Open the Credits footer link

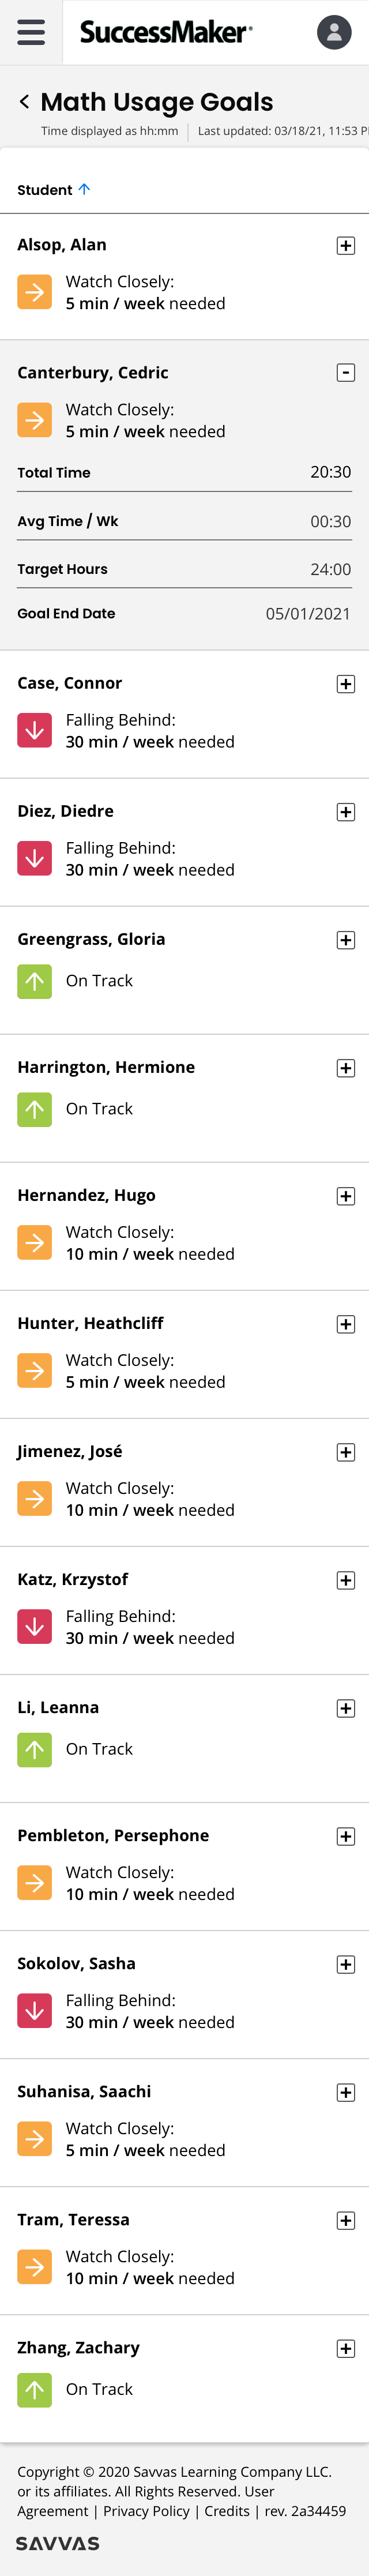227,2511
